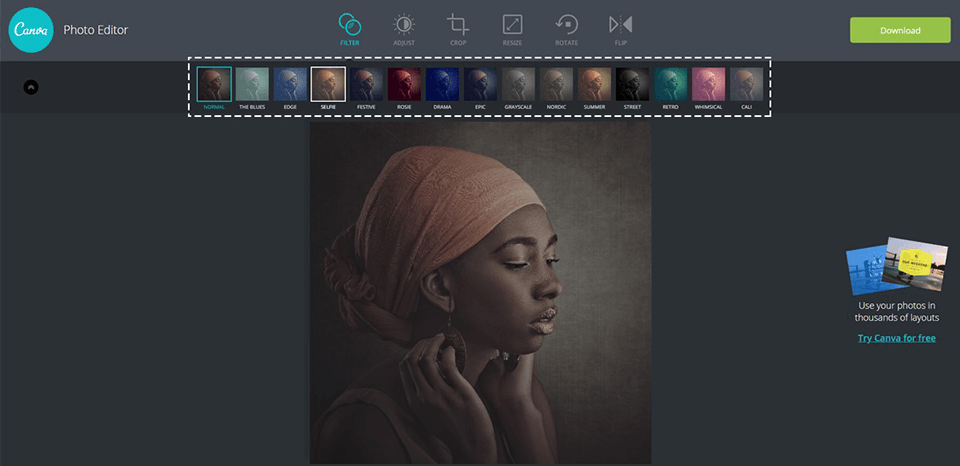This screenshot has width=960, height=466.
Task: Collapse the filter strip with the up-arrow button
Action: click(31, 88)
